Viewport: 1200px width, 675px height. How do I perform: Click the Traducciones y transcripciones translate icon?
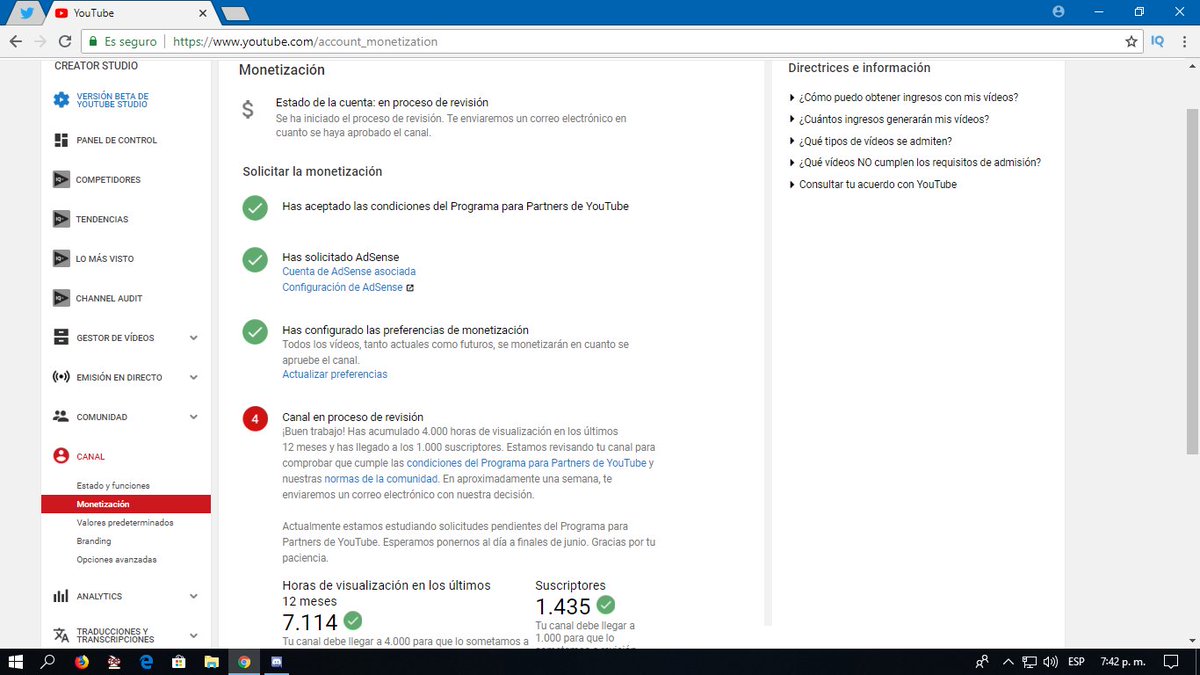[x=61, y=636]
